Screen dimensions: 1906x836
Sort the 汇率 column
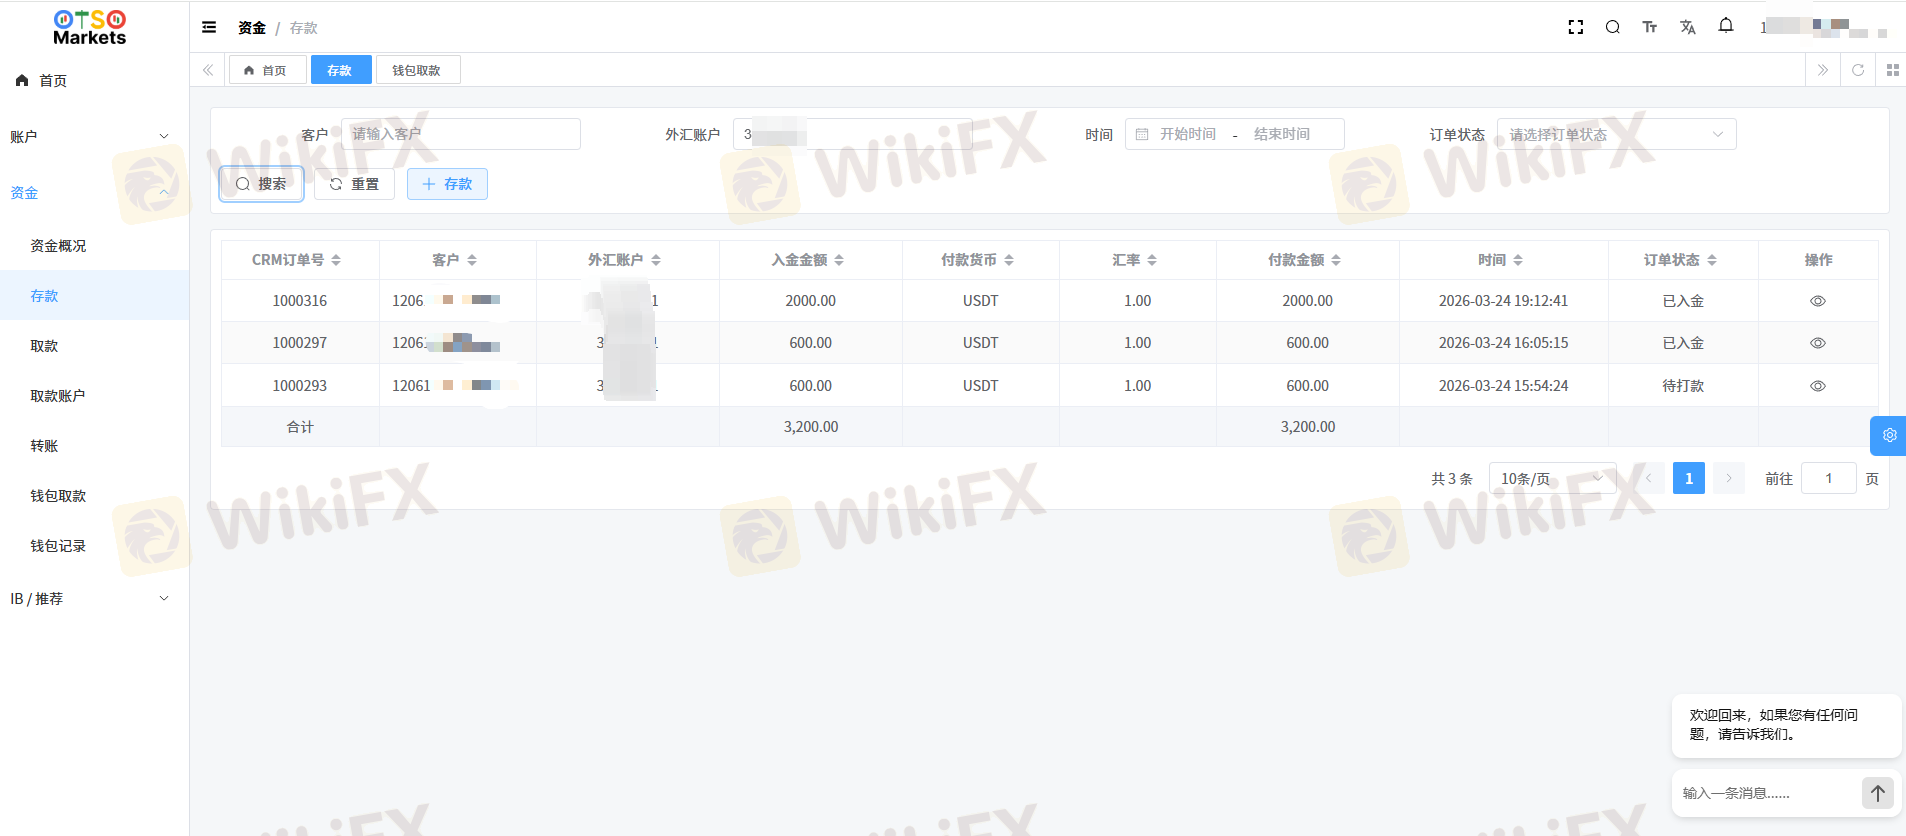pos(1152,260)
